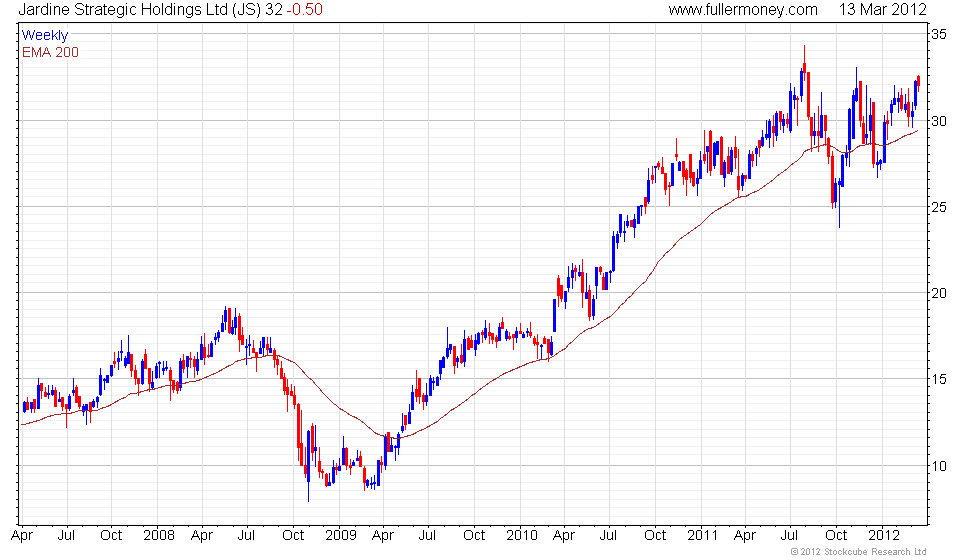Click the 10 price axis label
980x560 pixels.
click(x=938, y=466)
